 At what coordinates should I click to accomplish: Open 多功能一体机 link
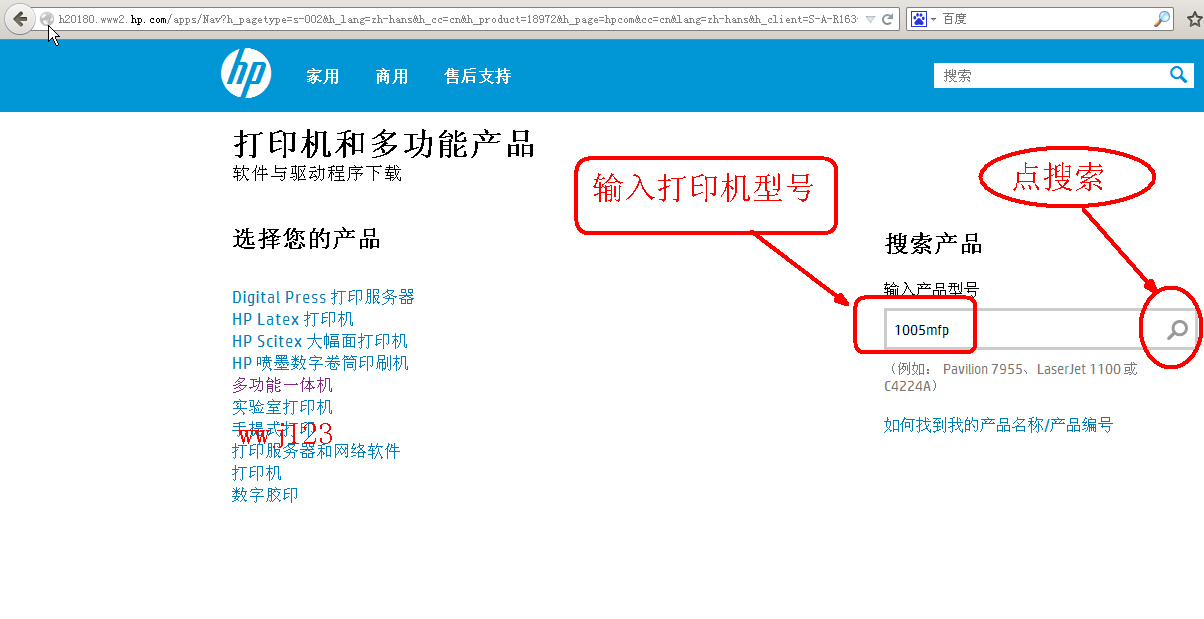click(x=282, y=385)
